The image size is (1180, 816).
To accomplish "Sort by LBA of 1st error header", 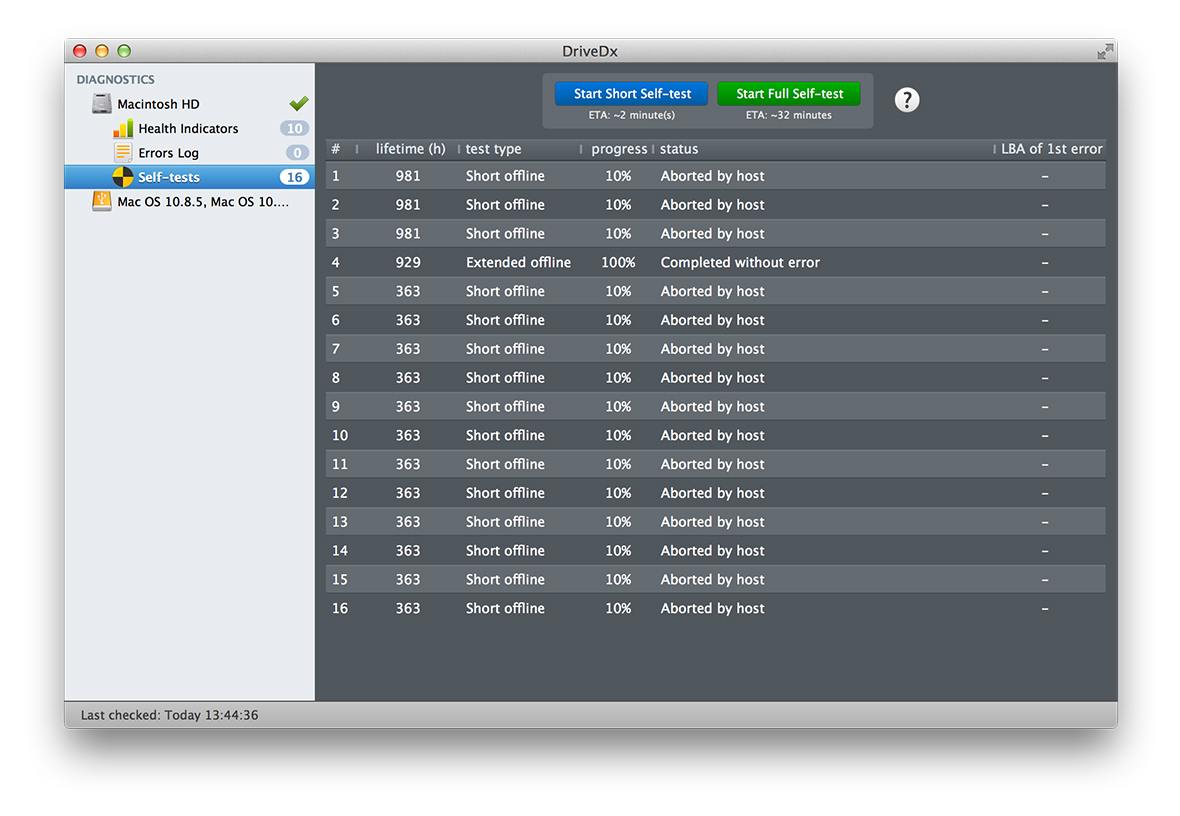I will coord(1051,149).
